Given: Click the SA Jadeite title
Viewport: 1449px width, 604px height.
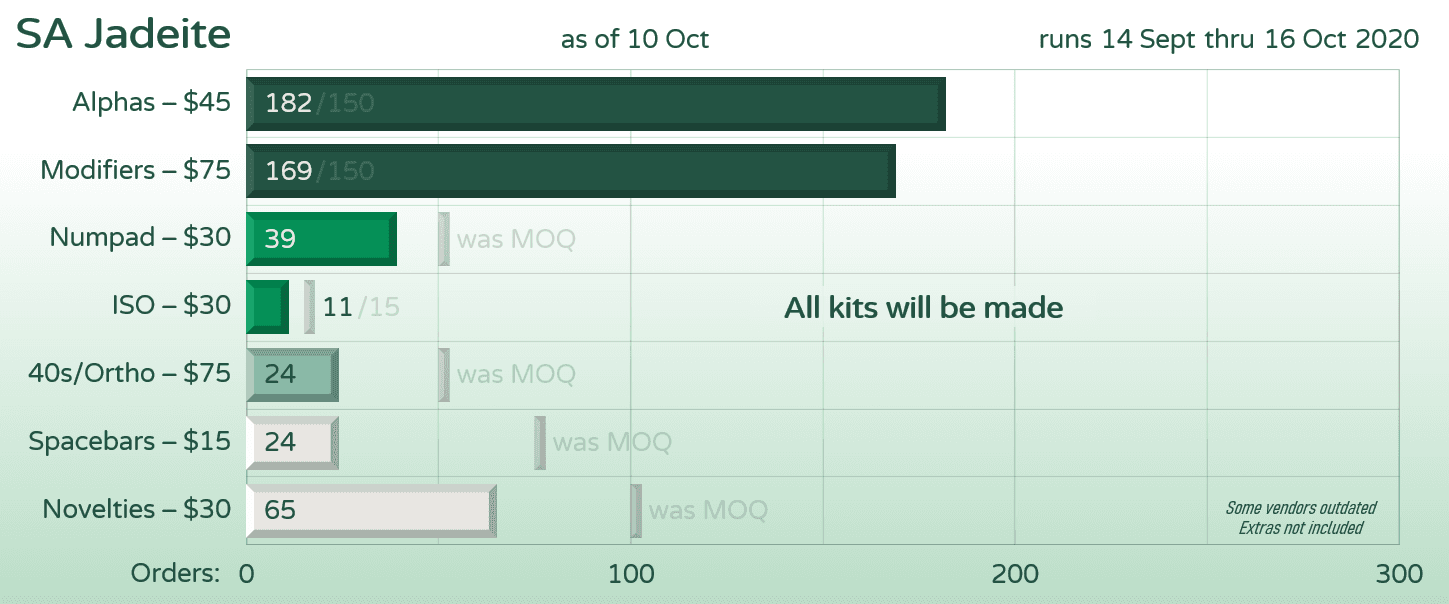Looking at the screenshot, I should click(x=124, y=35).
